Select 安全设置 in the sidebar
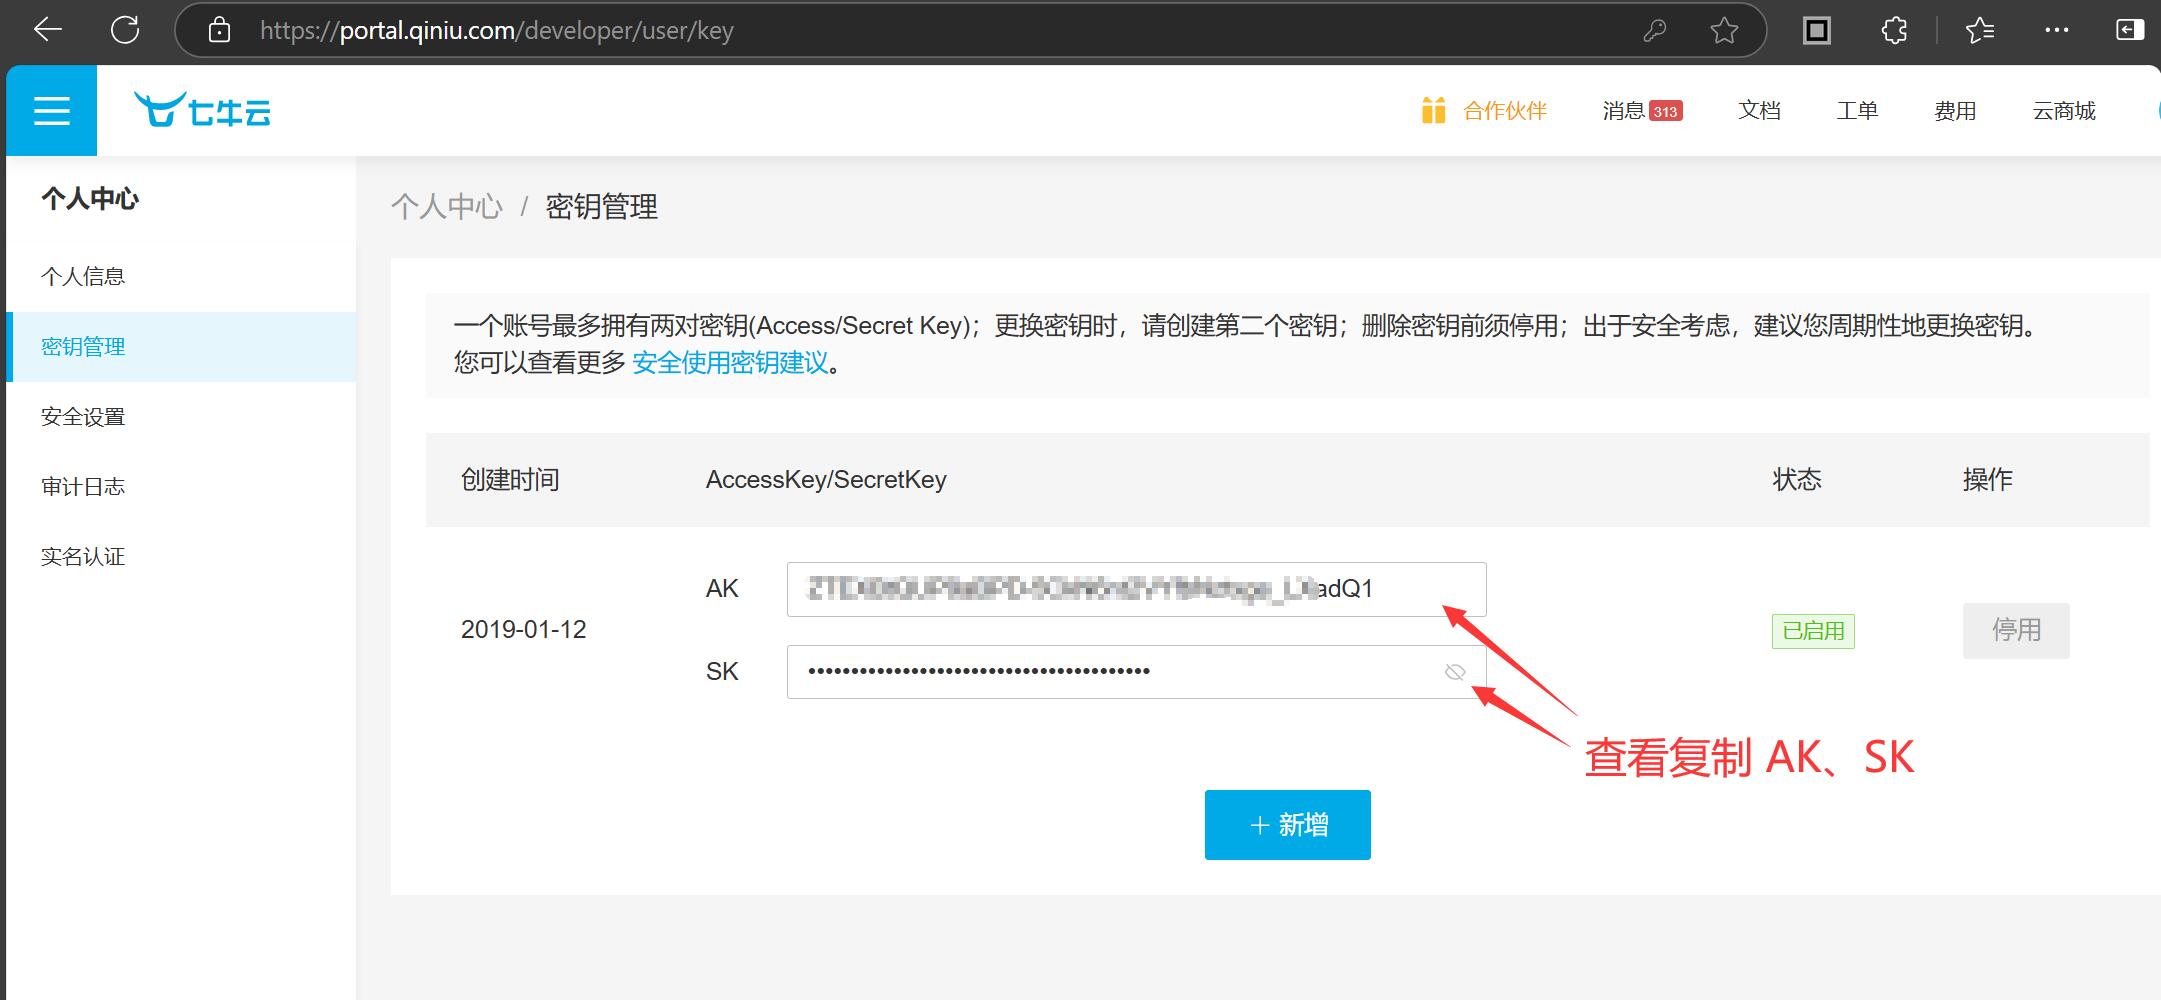This screenshot has width=2161, height=1000. (83, 417)
